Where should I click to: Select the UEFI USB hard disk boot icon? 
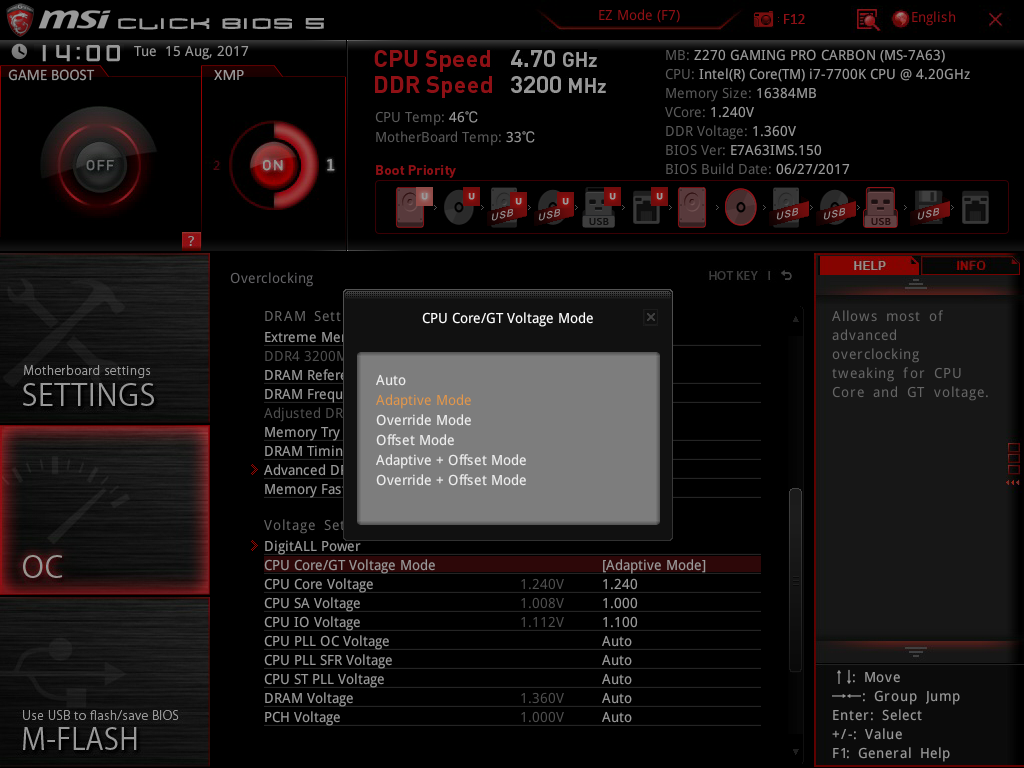(507, 208)
